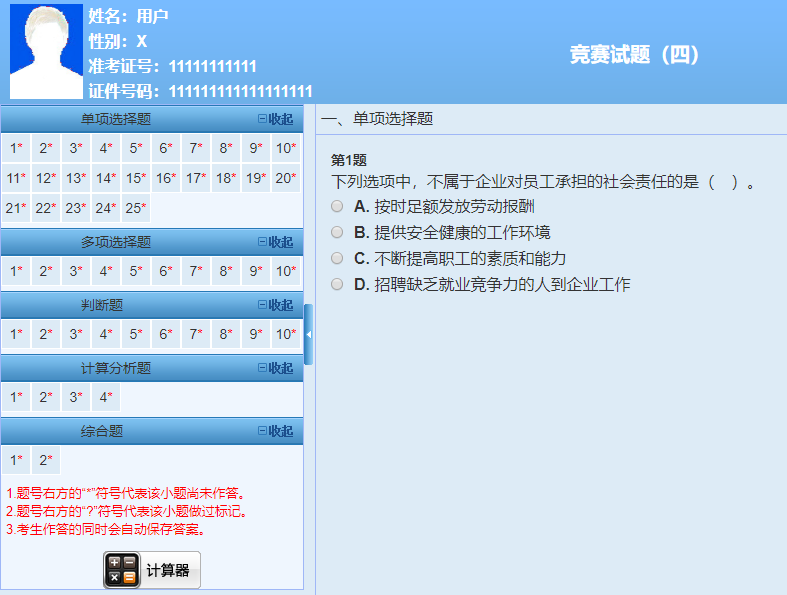Go to single-choice question 11
This screenshot has width=787, height=595.
click(16, 178)
